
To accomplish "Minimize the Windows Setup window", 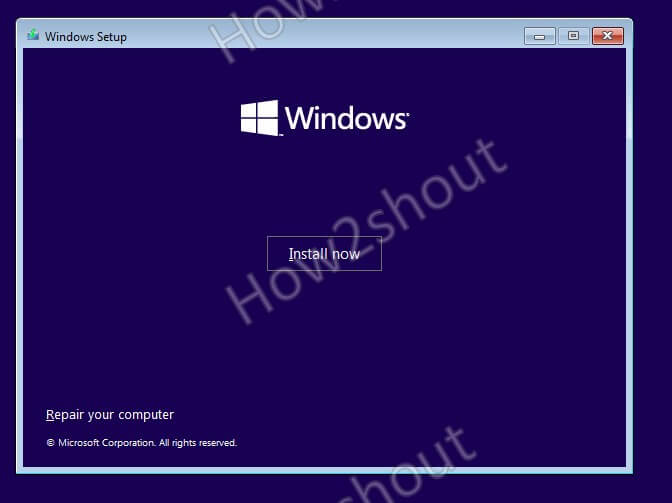I will pyautogui.click(x=540, y=36).
